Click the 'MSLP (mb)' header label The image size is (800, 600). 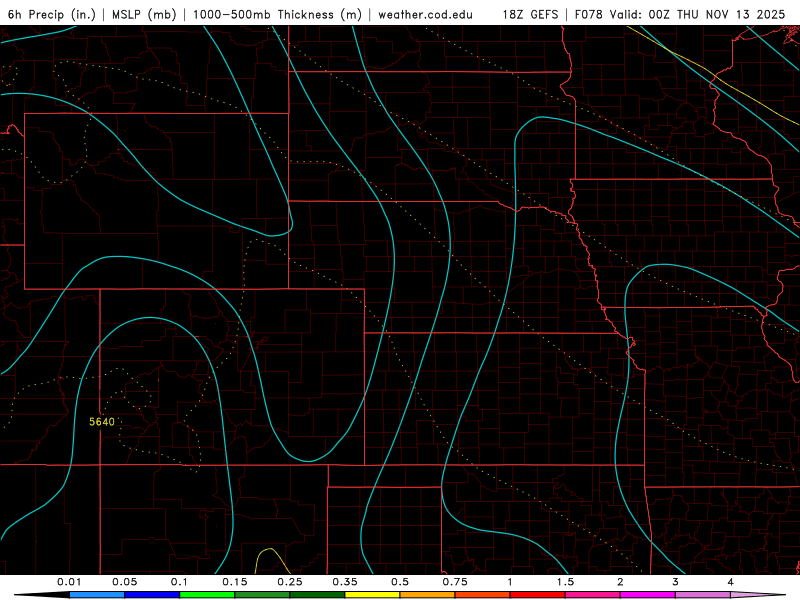click(144, 14)
